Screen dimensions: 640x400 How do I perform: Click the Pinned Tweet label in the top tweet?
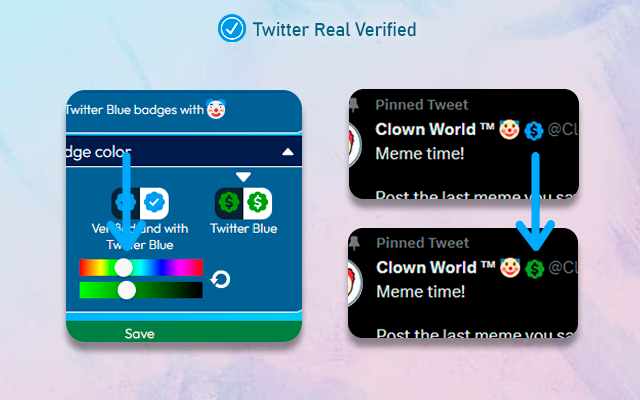[x=422, y=105]
